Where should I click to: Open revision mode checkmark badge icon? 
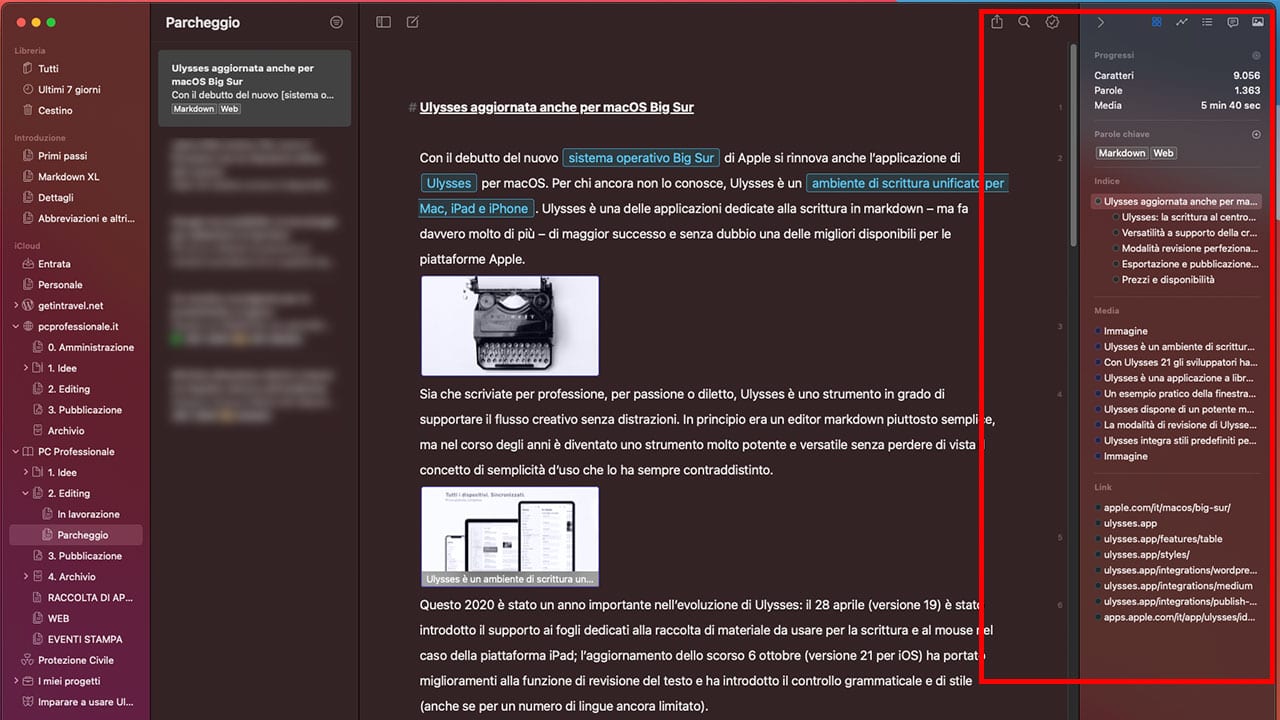tap(1052, 22)
